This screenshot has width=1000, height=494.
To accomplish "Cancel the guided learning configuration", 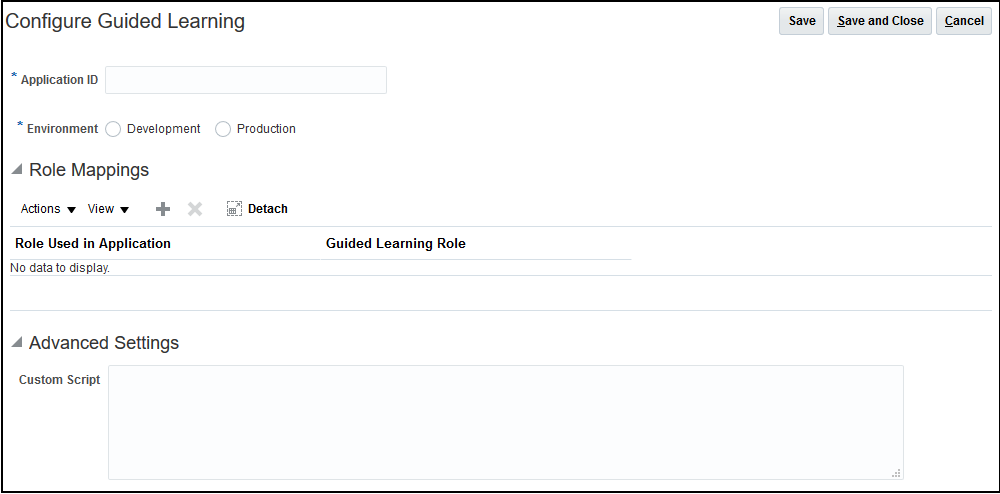I will (x=964, y=21).
